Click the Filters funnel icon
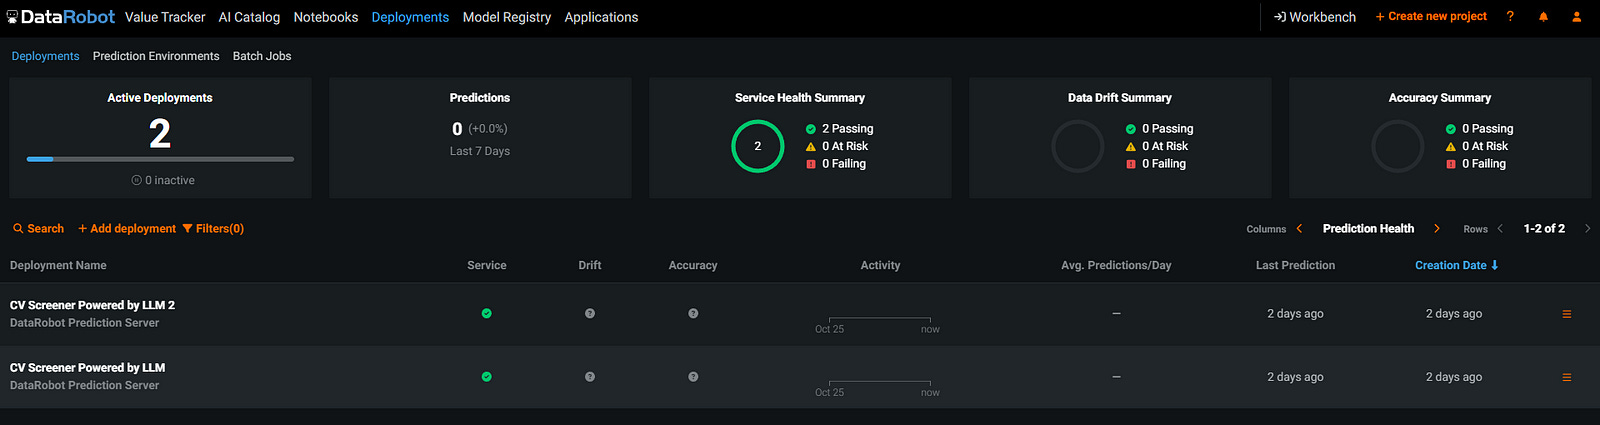Screen dimensions: 1600x425 (x=187, y=229)
